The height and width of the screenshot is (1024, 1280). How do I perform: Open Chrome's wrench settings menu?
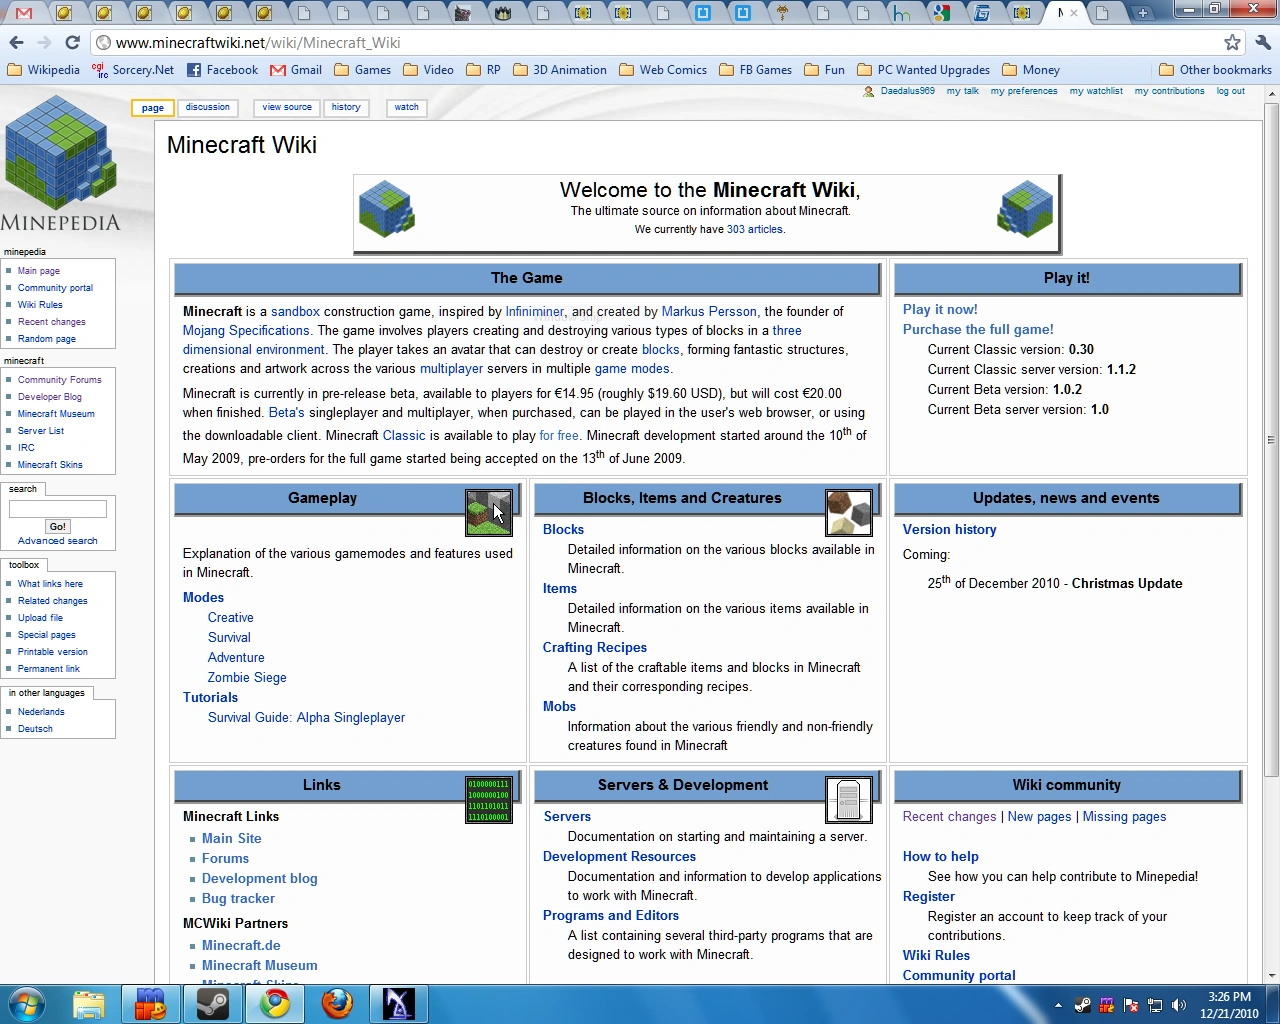point(1262,42)
